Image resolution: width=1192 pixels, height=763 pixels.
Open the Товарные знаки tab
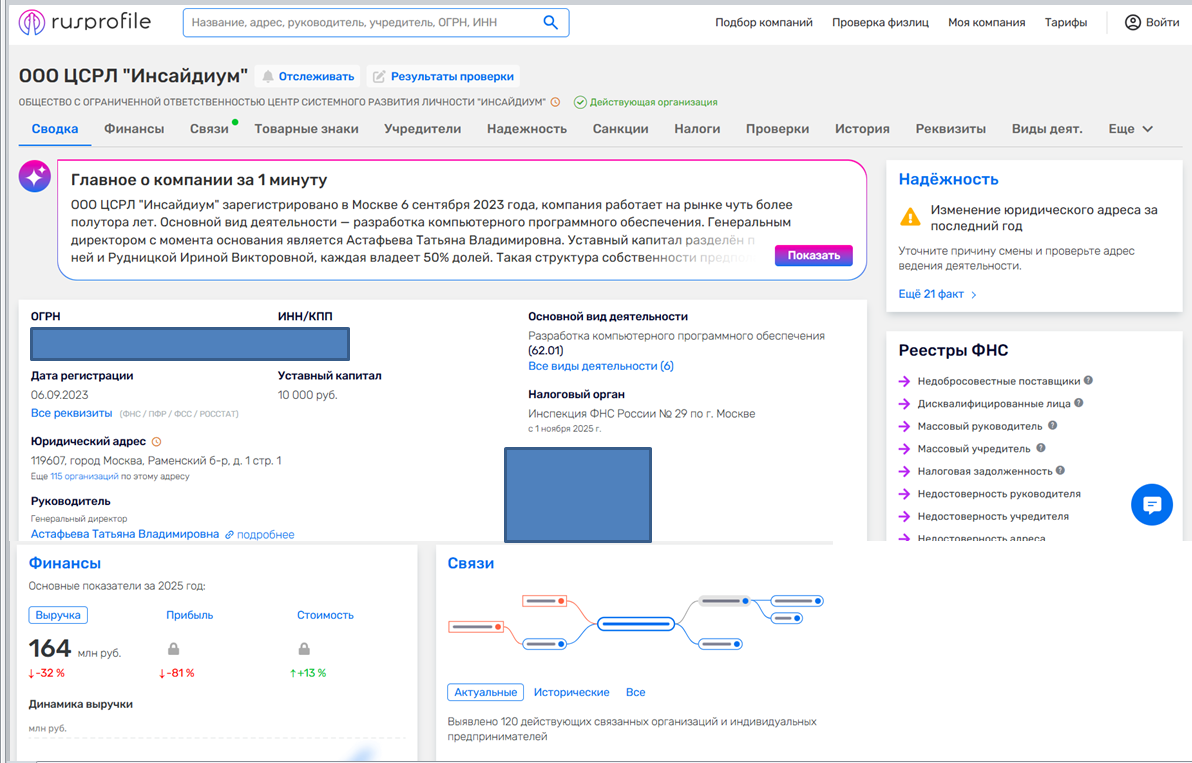click(x=306, y=129)
